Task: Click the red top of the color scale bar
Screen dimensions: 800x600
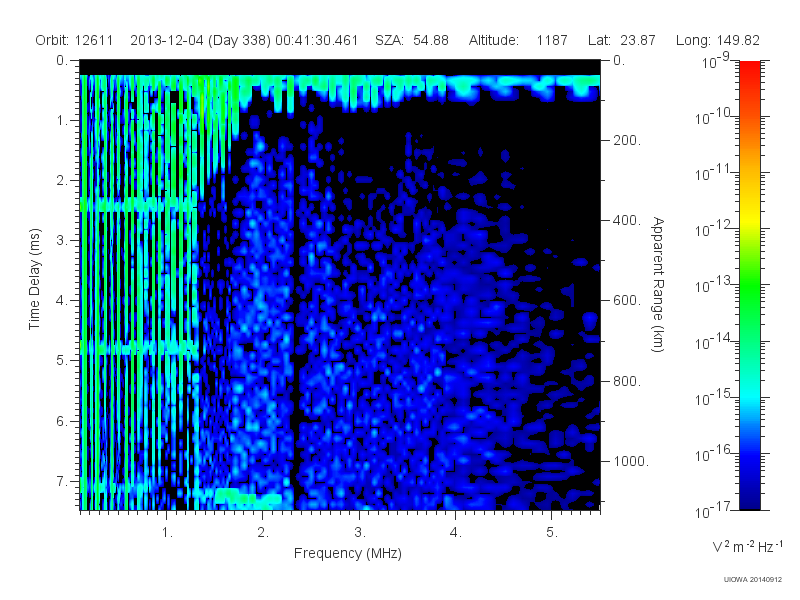Action: (749, 69)
